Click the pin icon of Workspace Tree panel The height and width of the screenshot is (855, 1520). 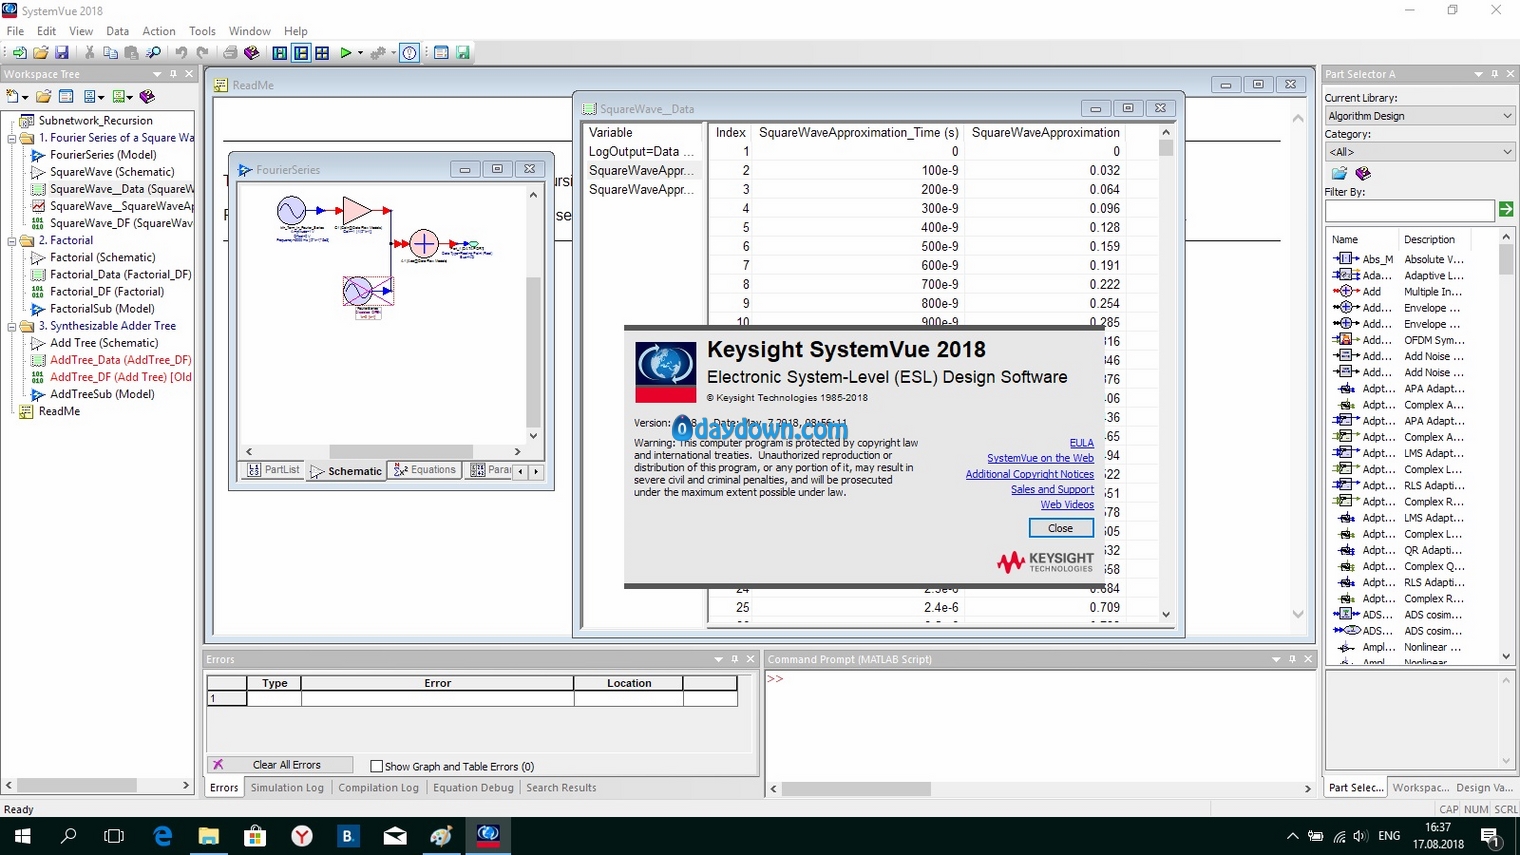[x=173, y=74]
